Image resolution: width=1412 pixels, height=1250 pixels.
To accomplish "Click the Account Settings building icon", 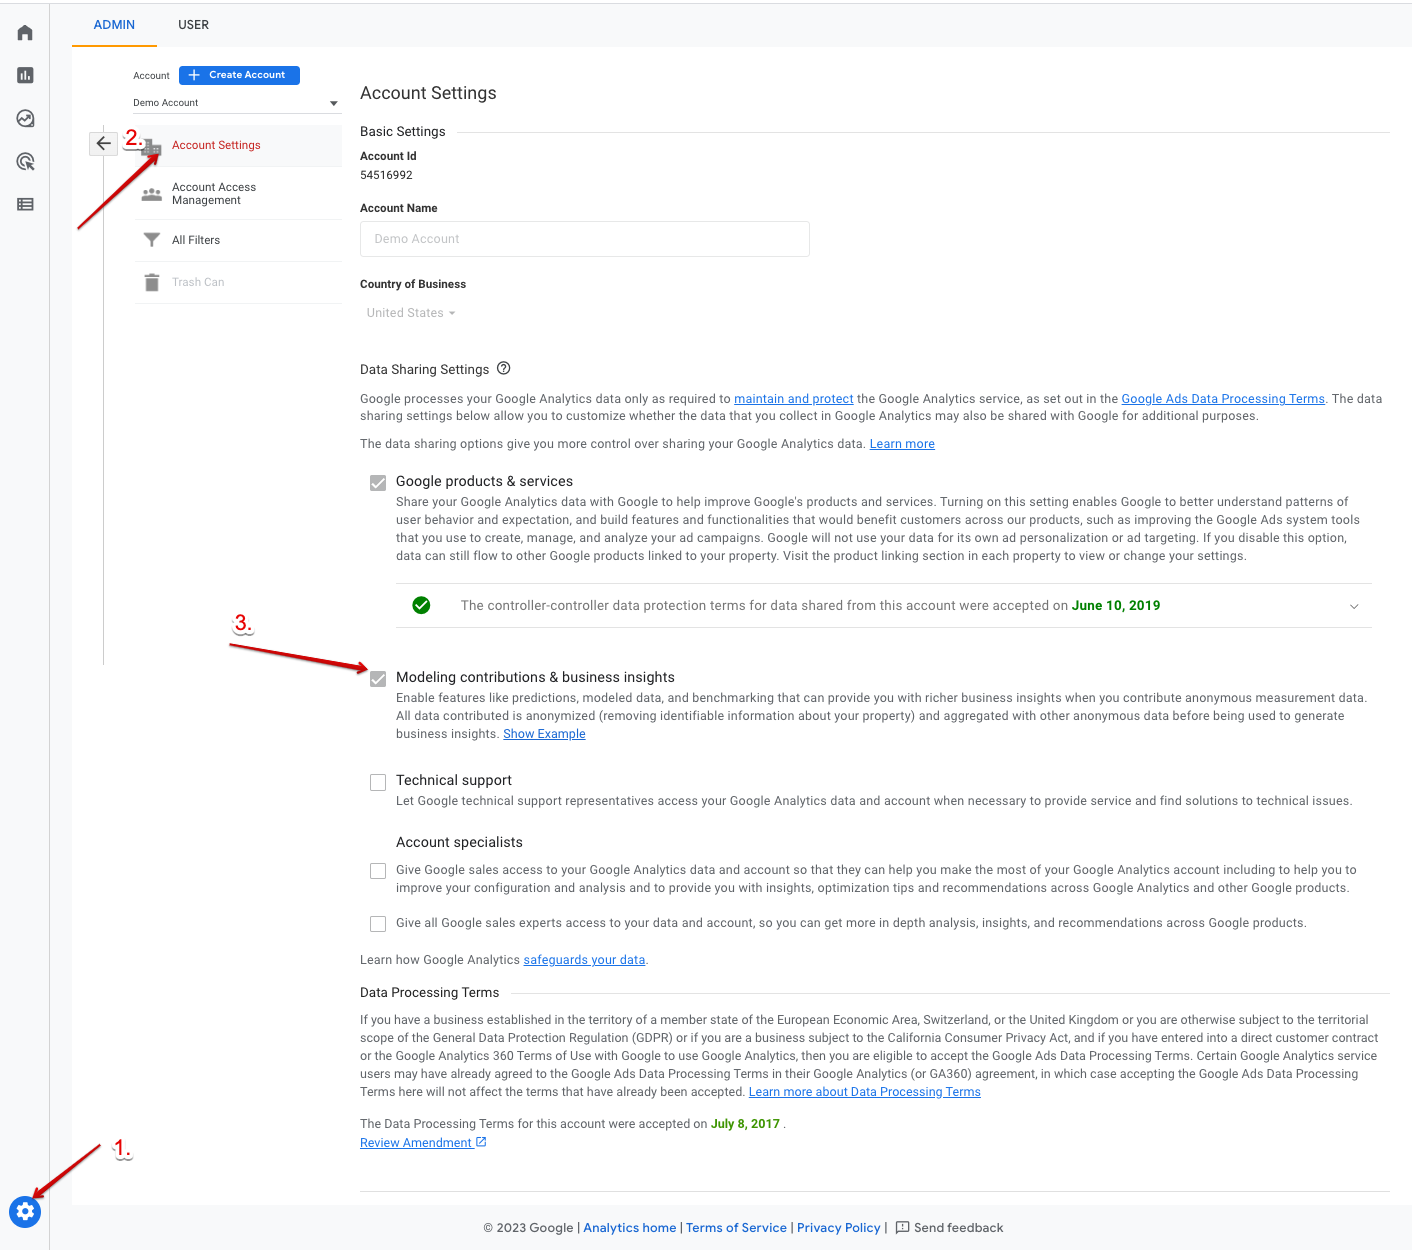I will pyautogui.click(x=152, y=148).
